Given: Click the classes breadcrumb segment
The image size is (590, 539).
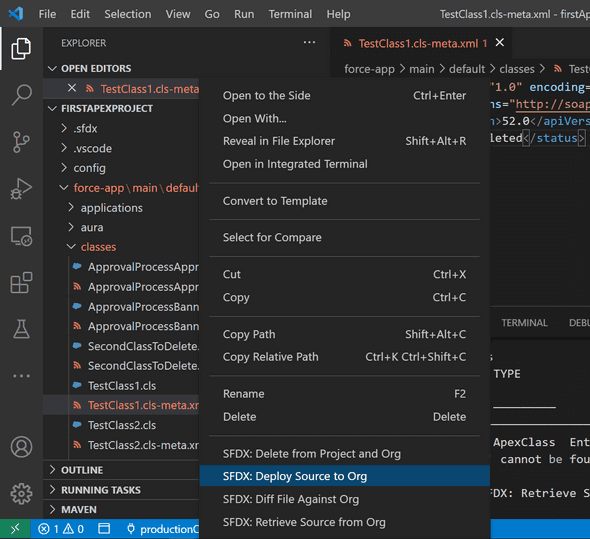Looking at the screenshot, I should pyautogui.click(x=517, y=69).
